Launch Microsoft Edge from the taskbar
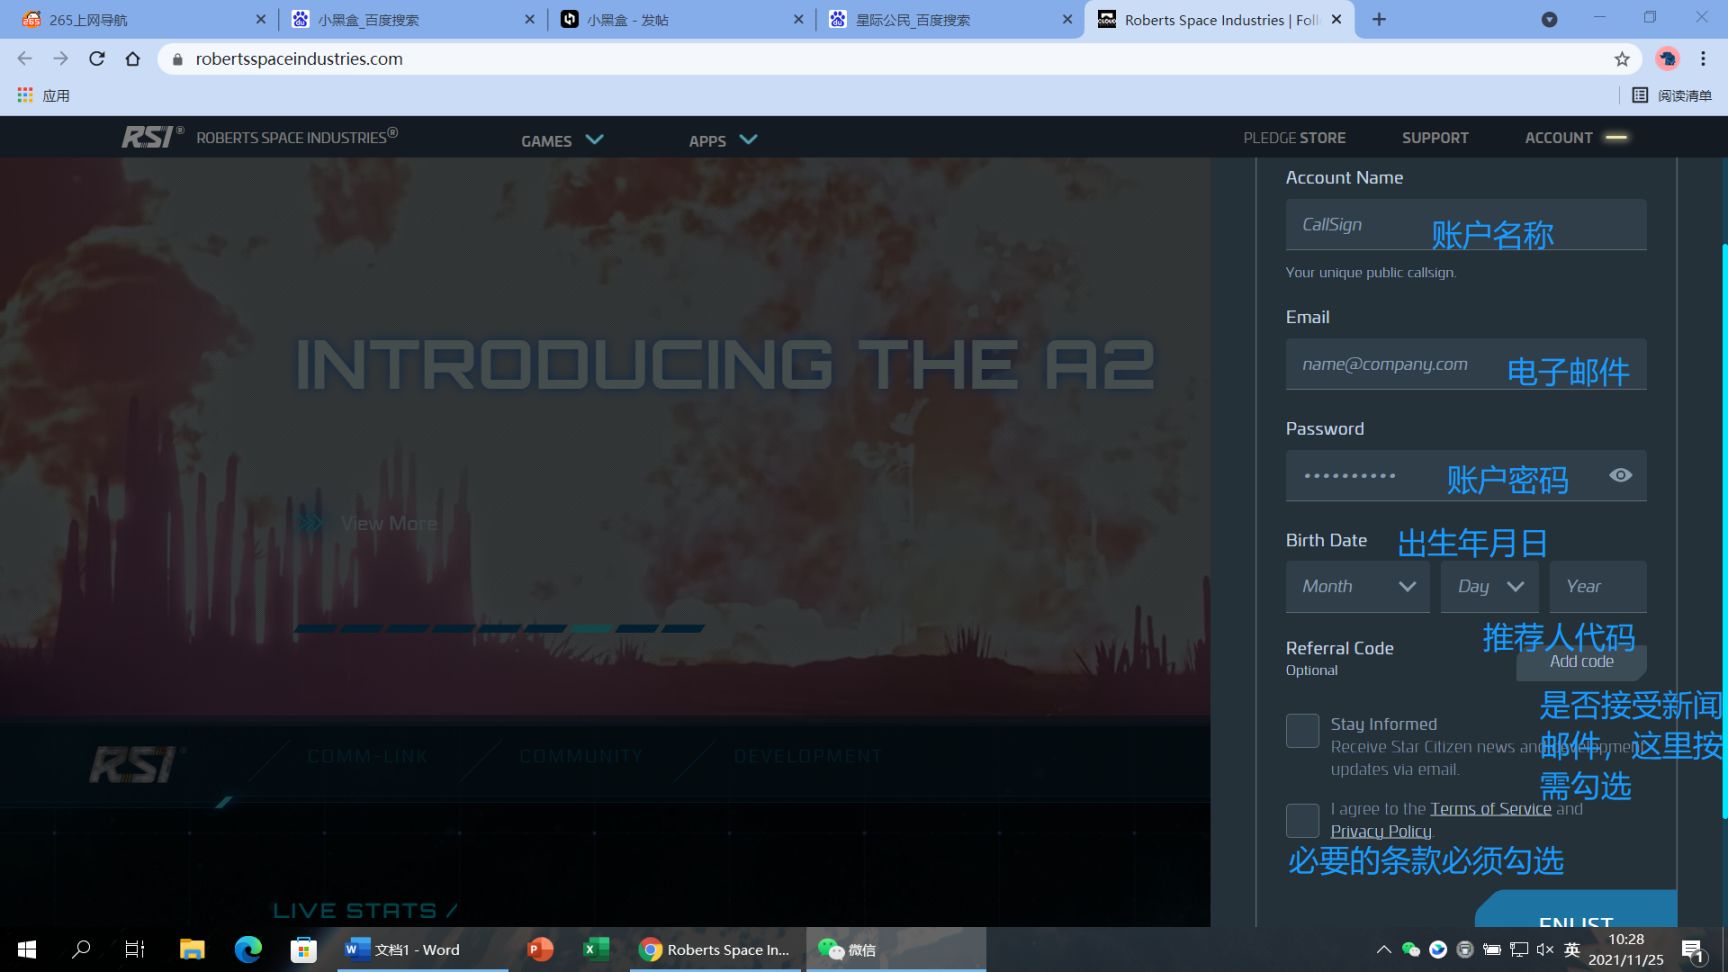1728x972 pixels. [248, 949]
